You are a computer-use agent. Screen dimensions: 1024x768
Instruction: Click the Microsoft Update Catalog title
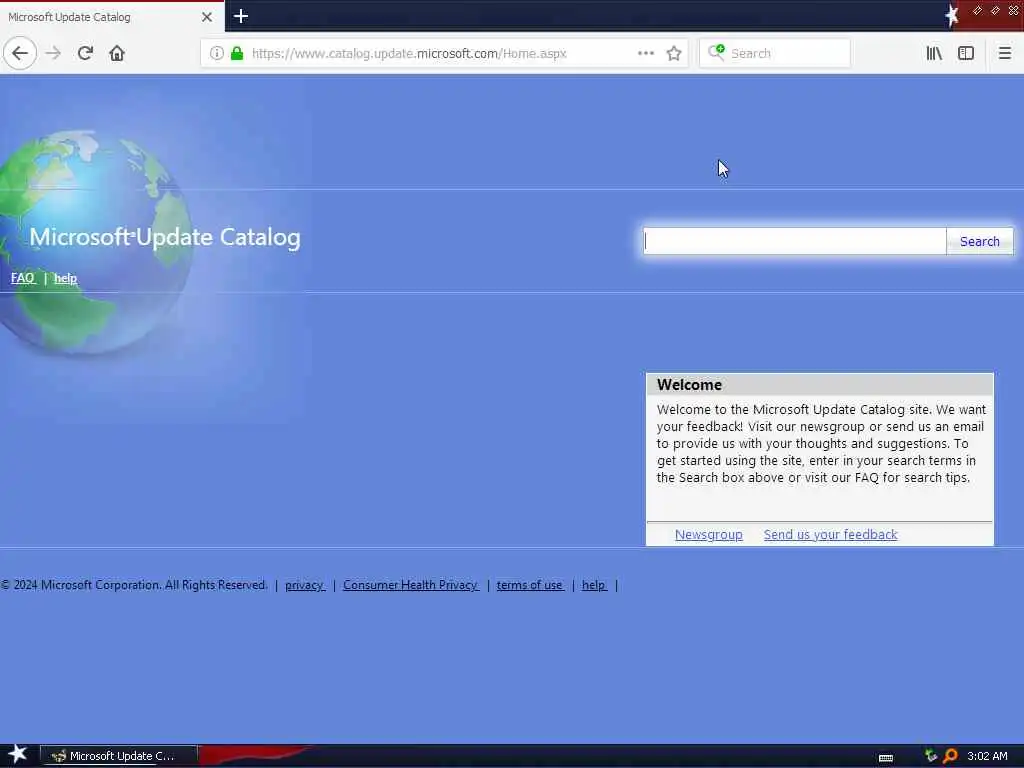click(x=165, y=237)
